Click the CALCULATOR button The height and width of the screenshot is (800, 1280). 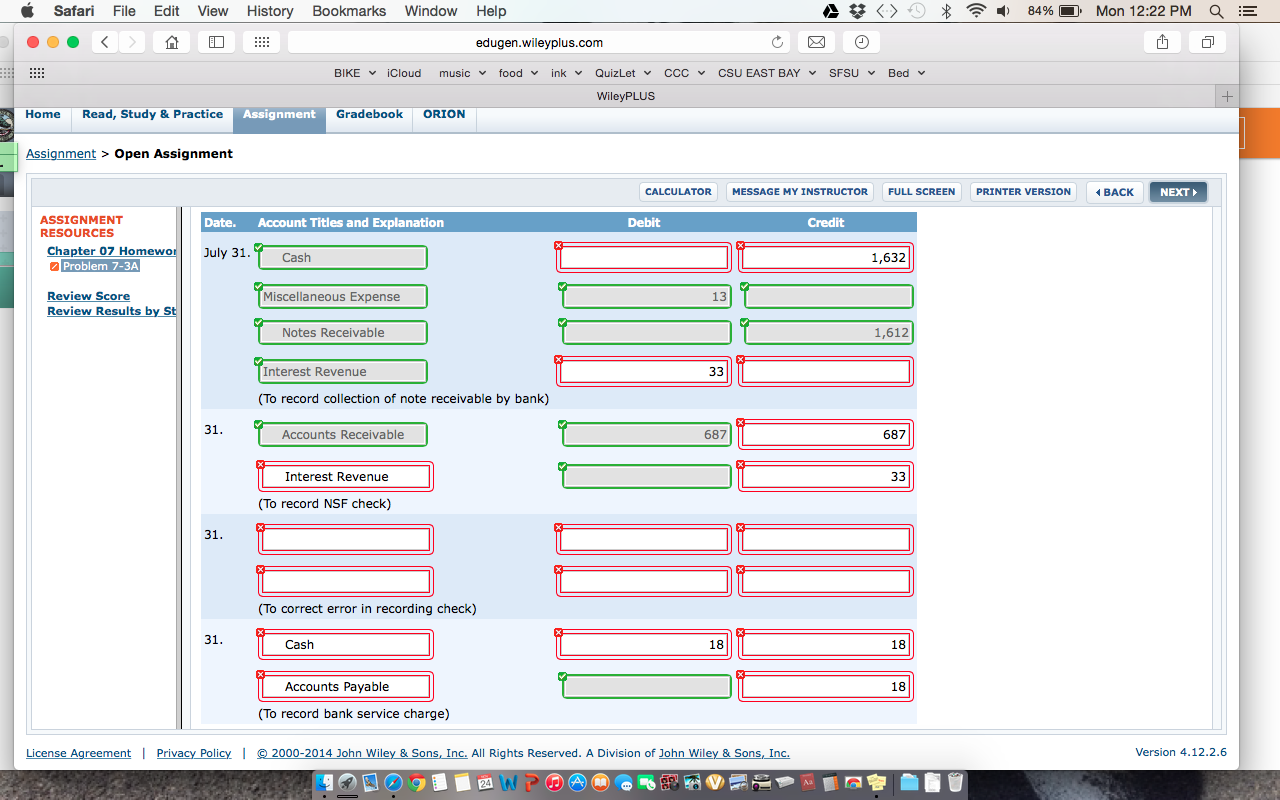coord(678,192)
